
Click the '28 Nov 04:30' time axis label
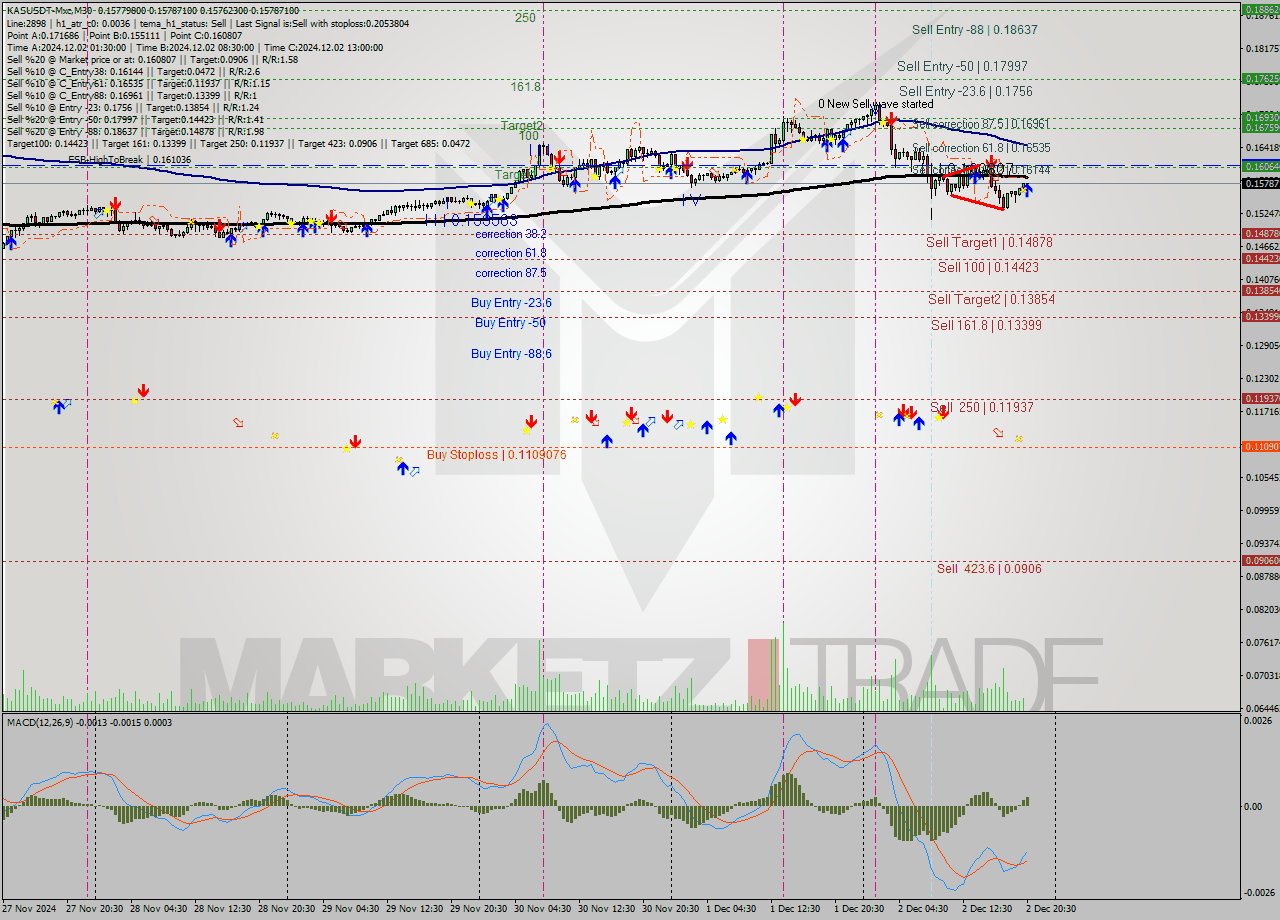[x=159, y=909]
